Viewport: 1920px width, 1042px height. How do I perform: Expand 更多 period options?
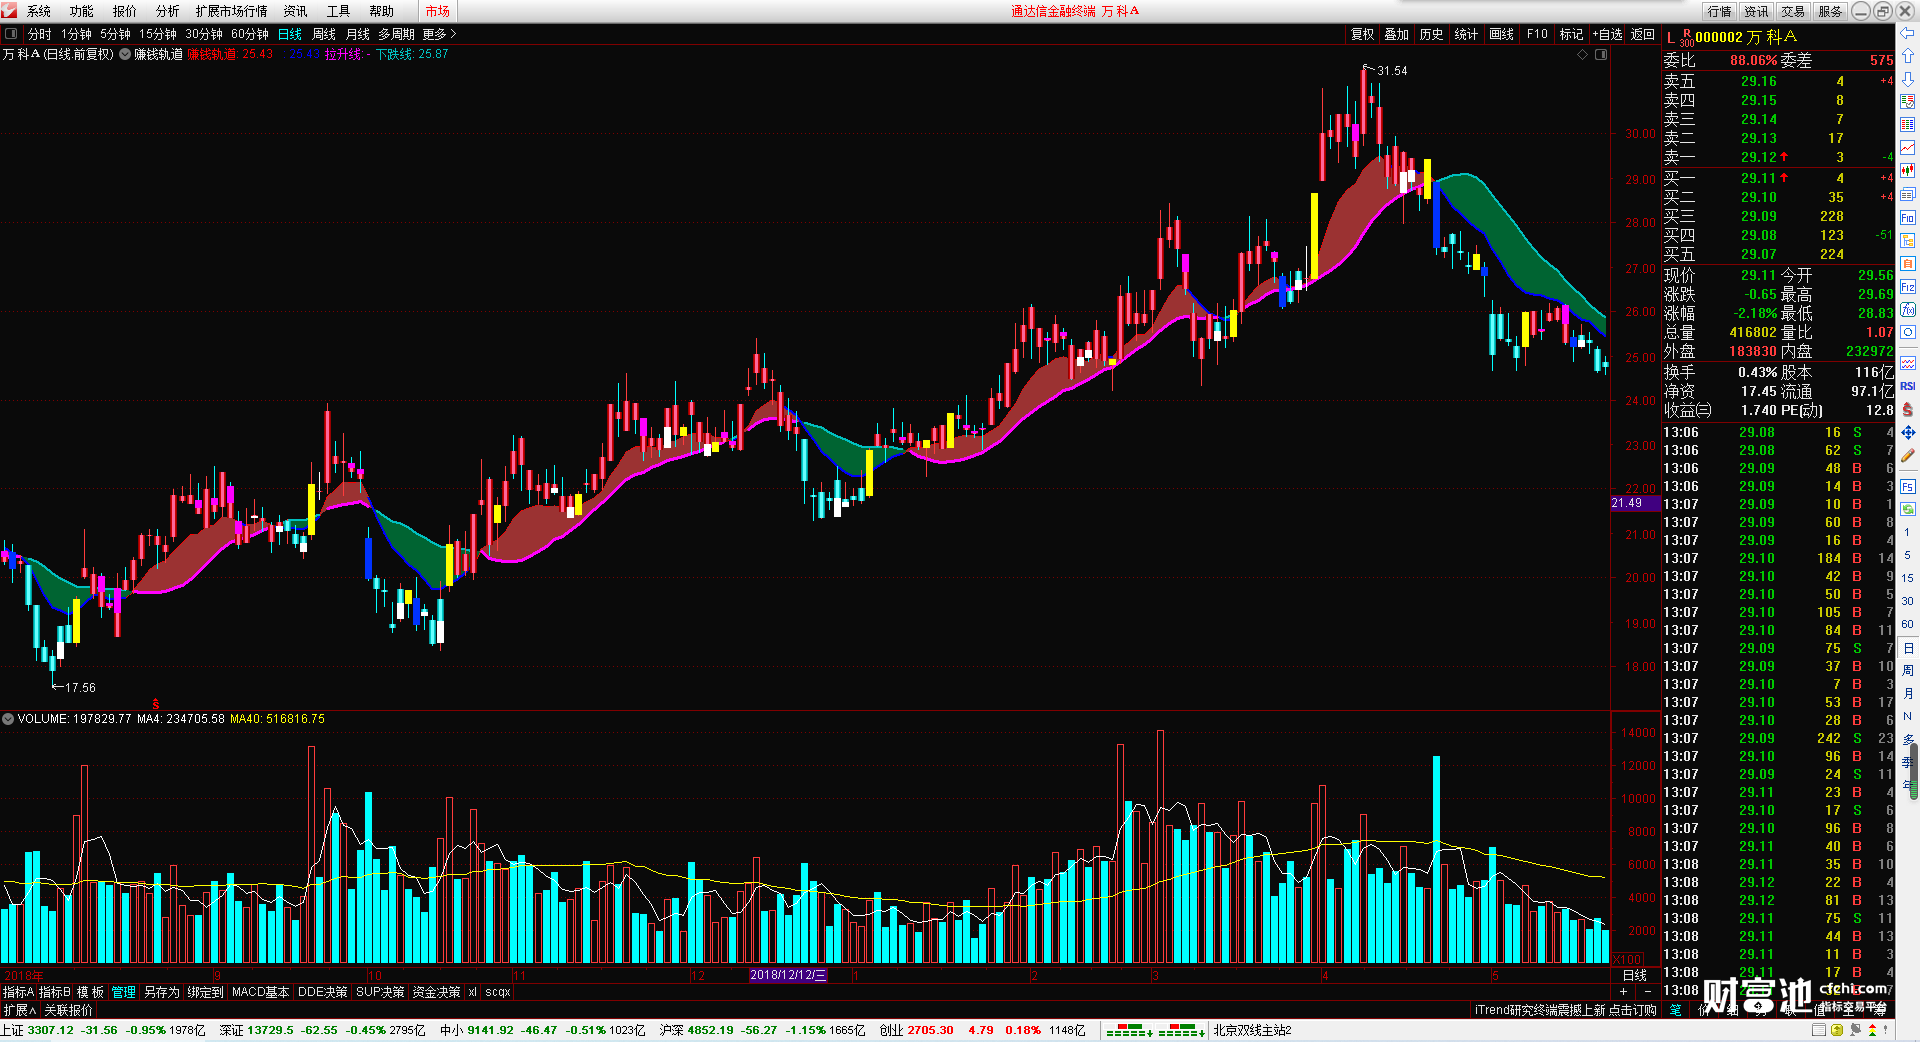438,34
